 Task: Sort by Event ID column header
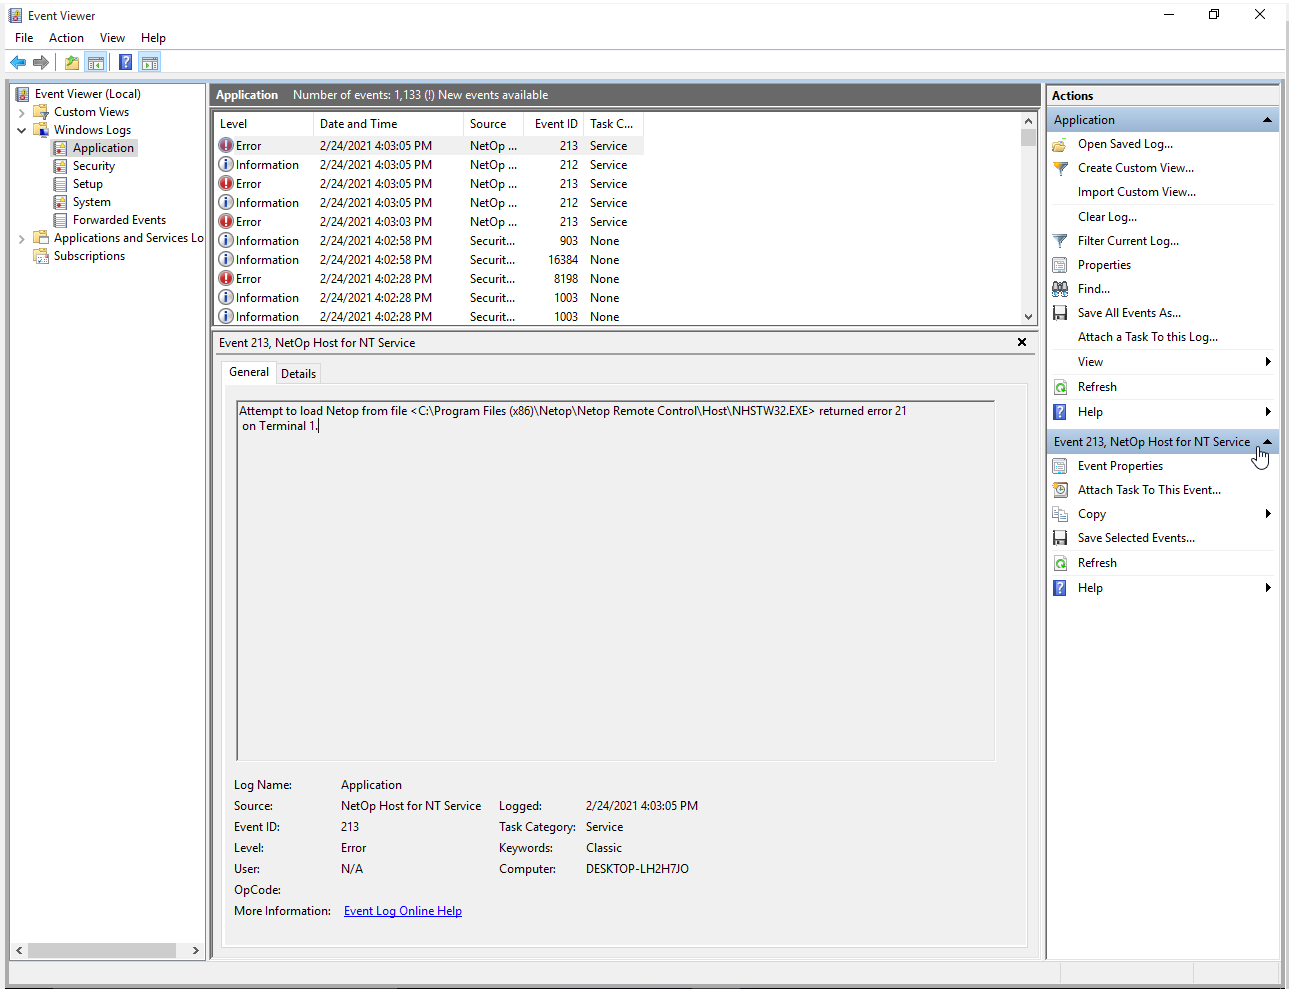[x=556, y=124]
